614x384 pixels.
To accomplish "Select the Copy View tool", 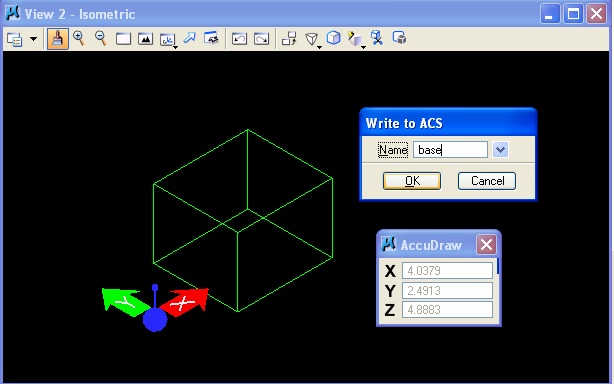I will pyautogui.click(x=289, y=39).
